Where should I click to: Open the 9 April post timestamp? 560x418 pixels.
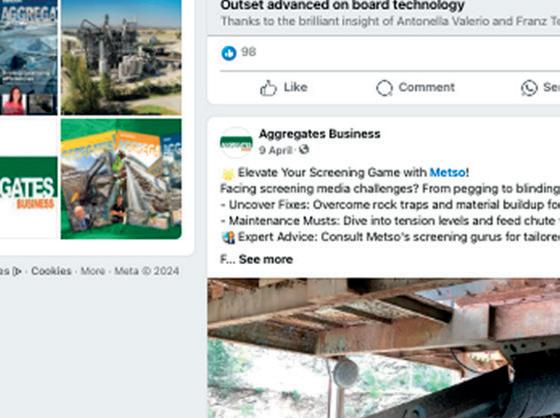275,150
